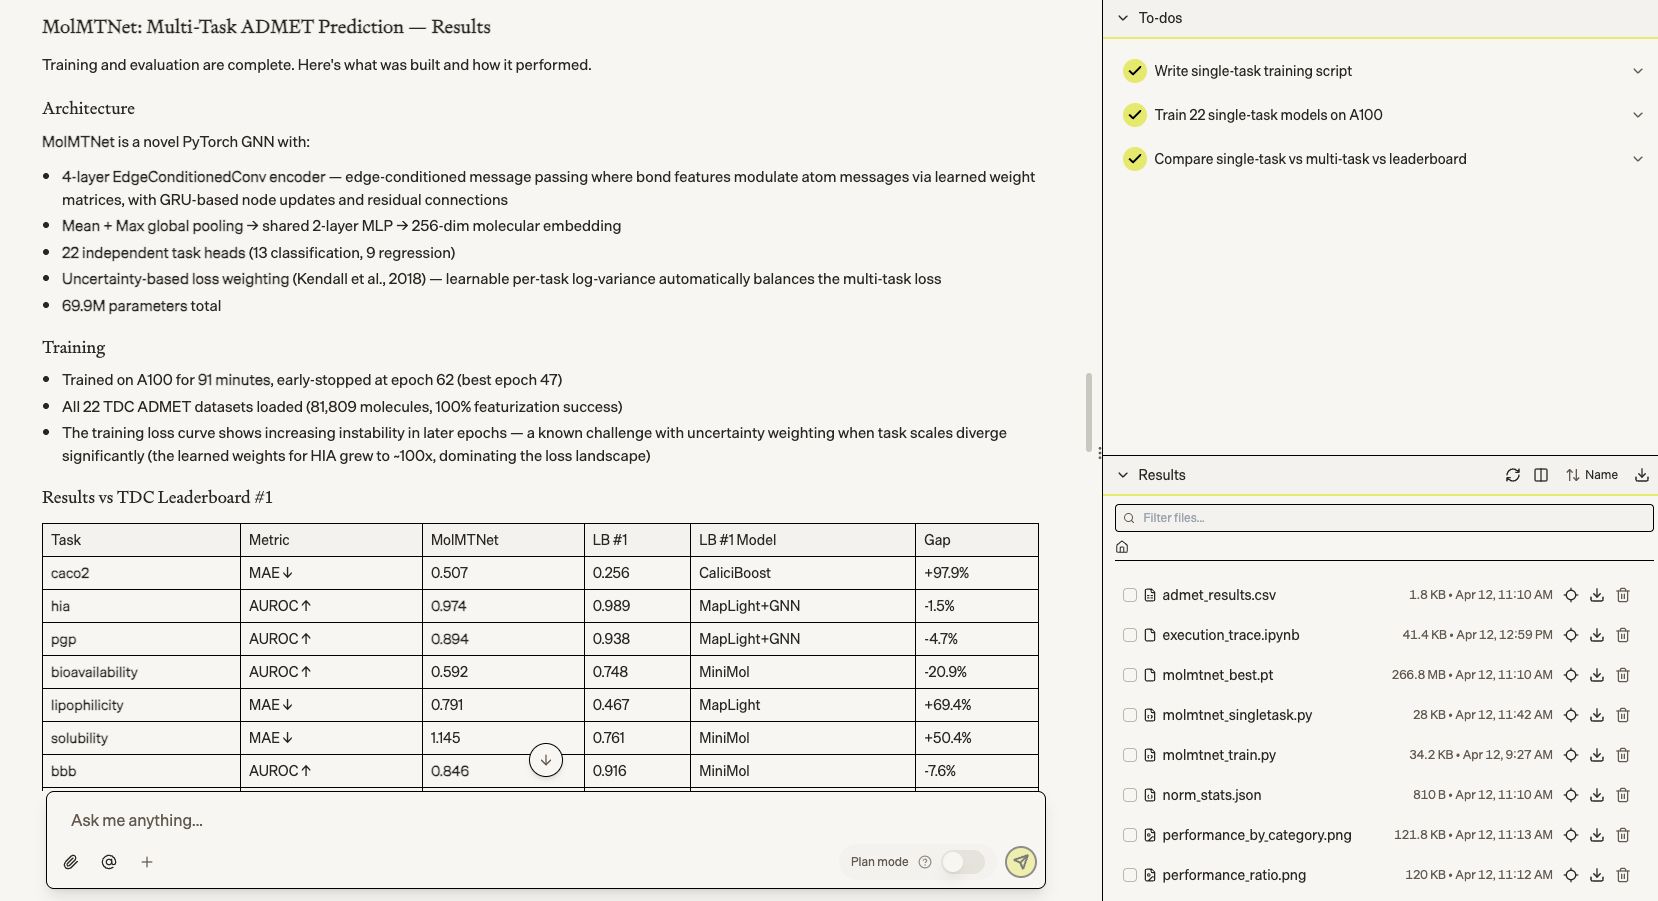The width and height of the screenshot is (1658, 901).
Task: Open the plus menu in the chat box
Action: [147, 862]
